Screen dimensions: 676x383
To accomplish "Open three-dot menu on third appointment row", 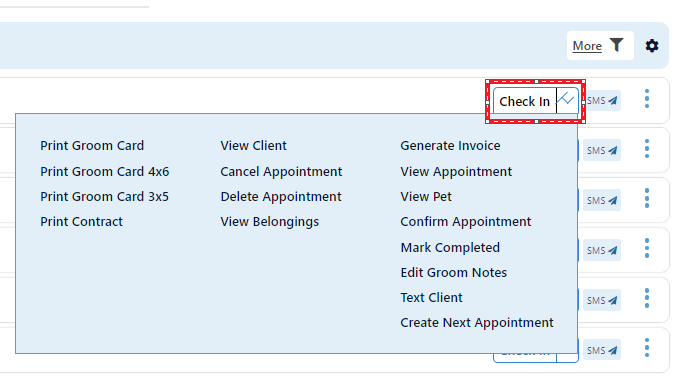I will coord(647,198).
